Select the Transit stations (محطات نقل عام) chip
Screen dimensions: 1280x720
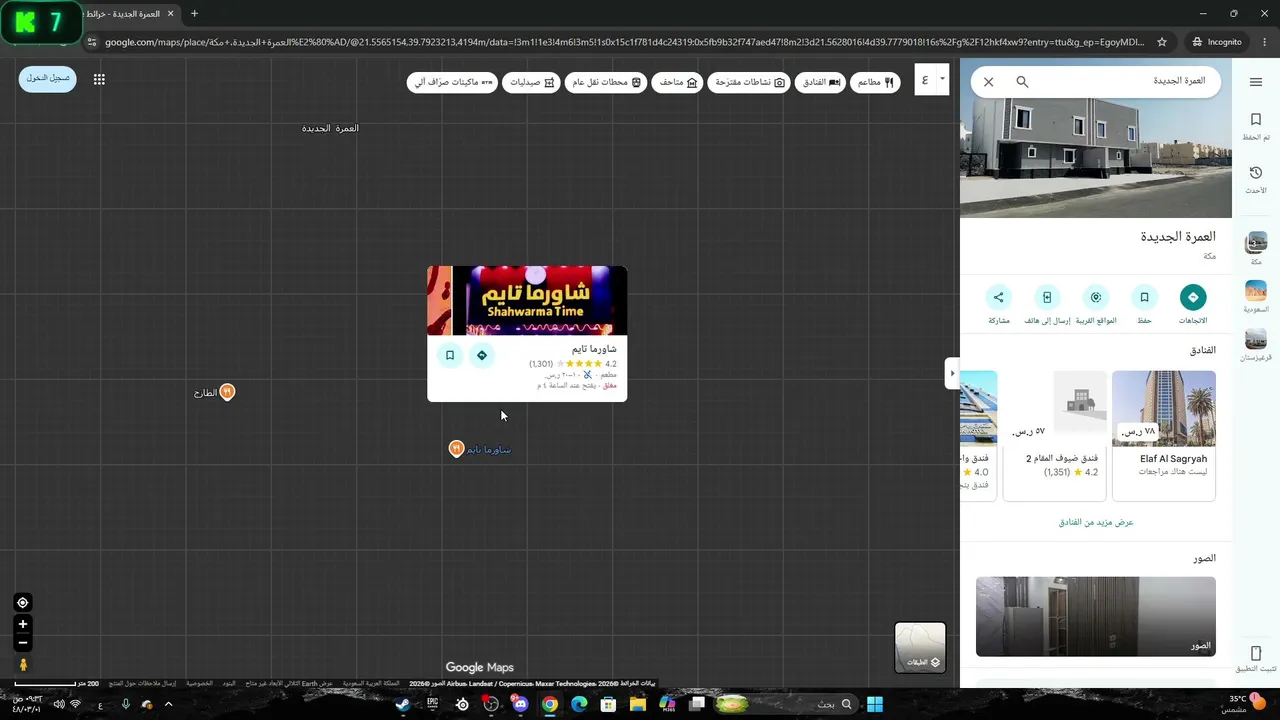pyautogui.click(x=608, y=82)
